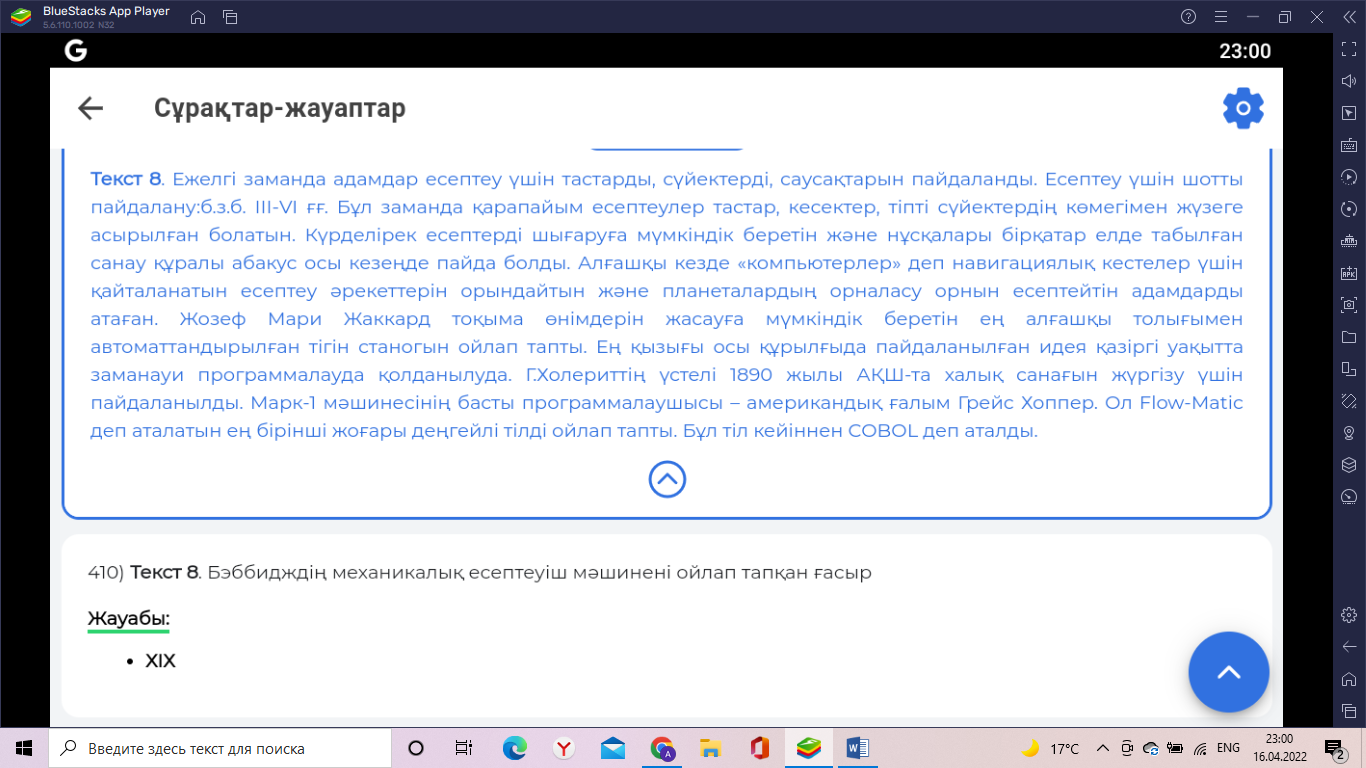The height and width of the screenshot is (768, 1366).
Task: Collapse Текст 8 with the circled chevron
Action: 667,480
